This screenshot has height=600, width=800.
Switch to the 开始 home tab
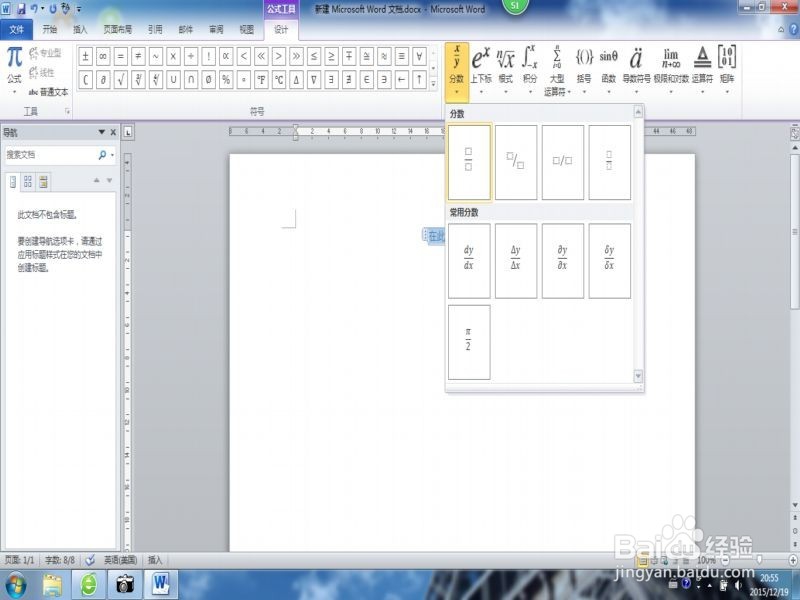click(x=49, y=30)
